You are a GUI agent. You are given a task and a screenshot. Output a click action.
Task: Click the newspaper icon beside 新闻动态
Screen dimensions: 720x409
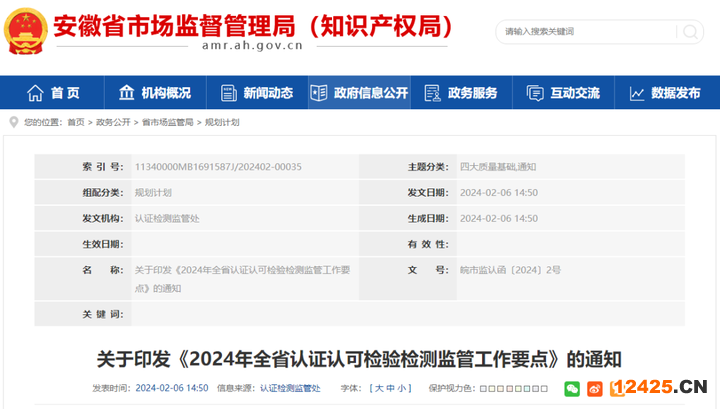[226, 93]
